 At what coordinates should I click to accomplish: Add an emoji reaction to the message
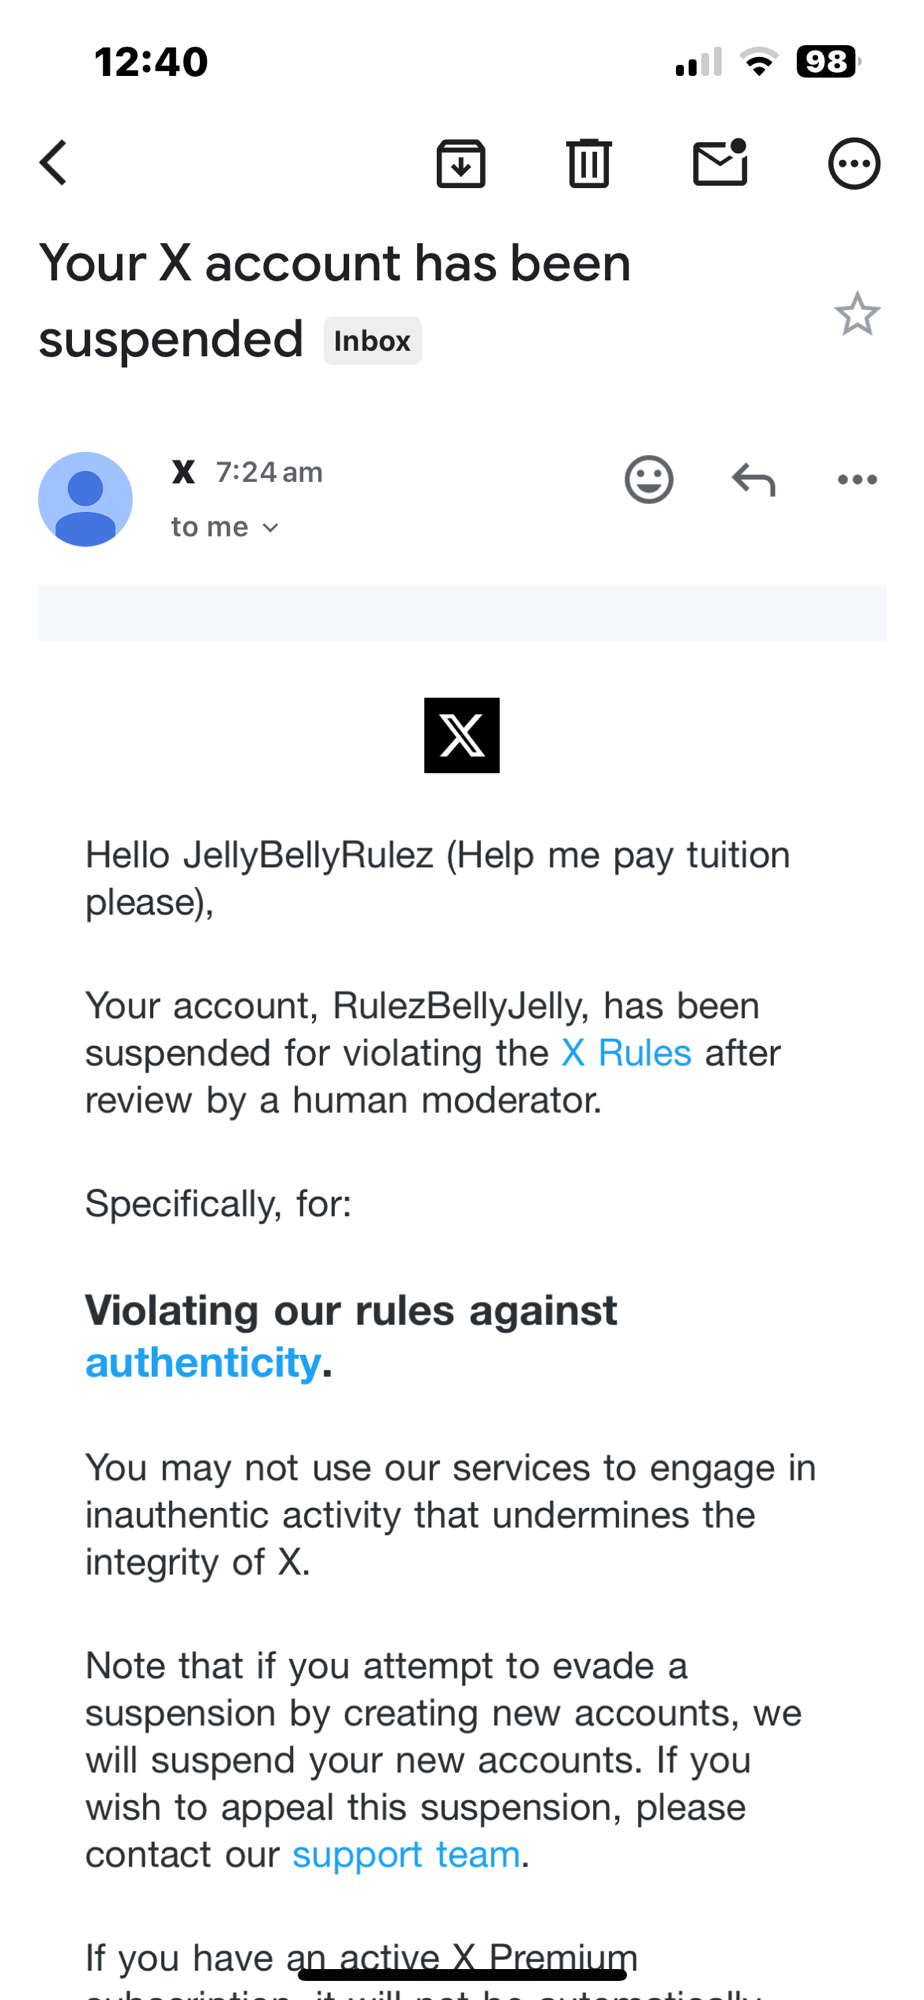click(x=649, y=479)
